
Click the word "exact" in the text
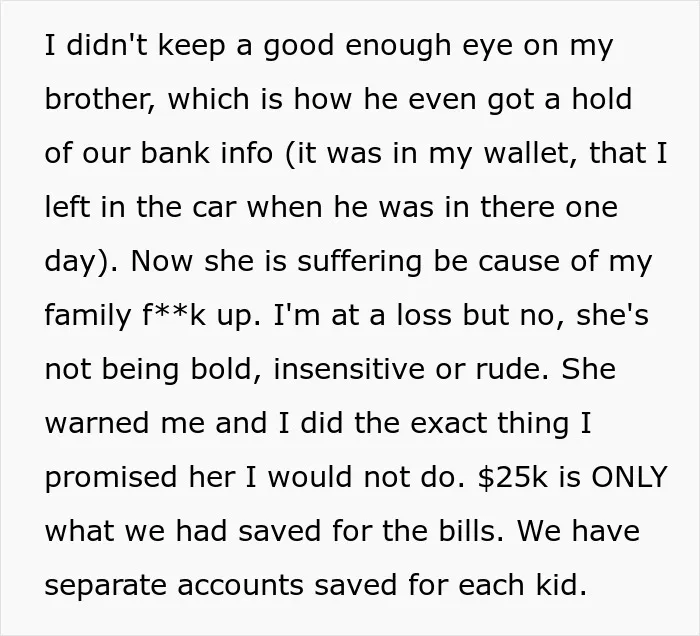(x=448, y=423)
